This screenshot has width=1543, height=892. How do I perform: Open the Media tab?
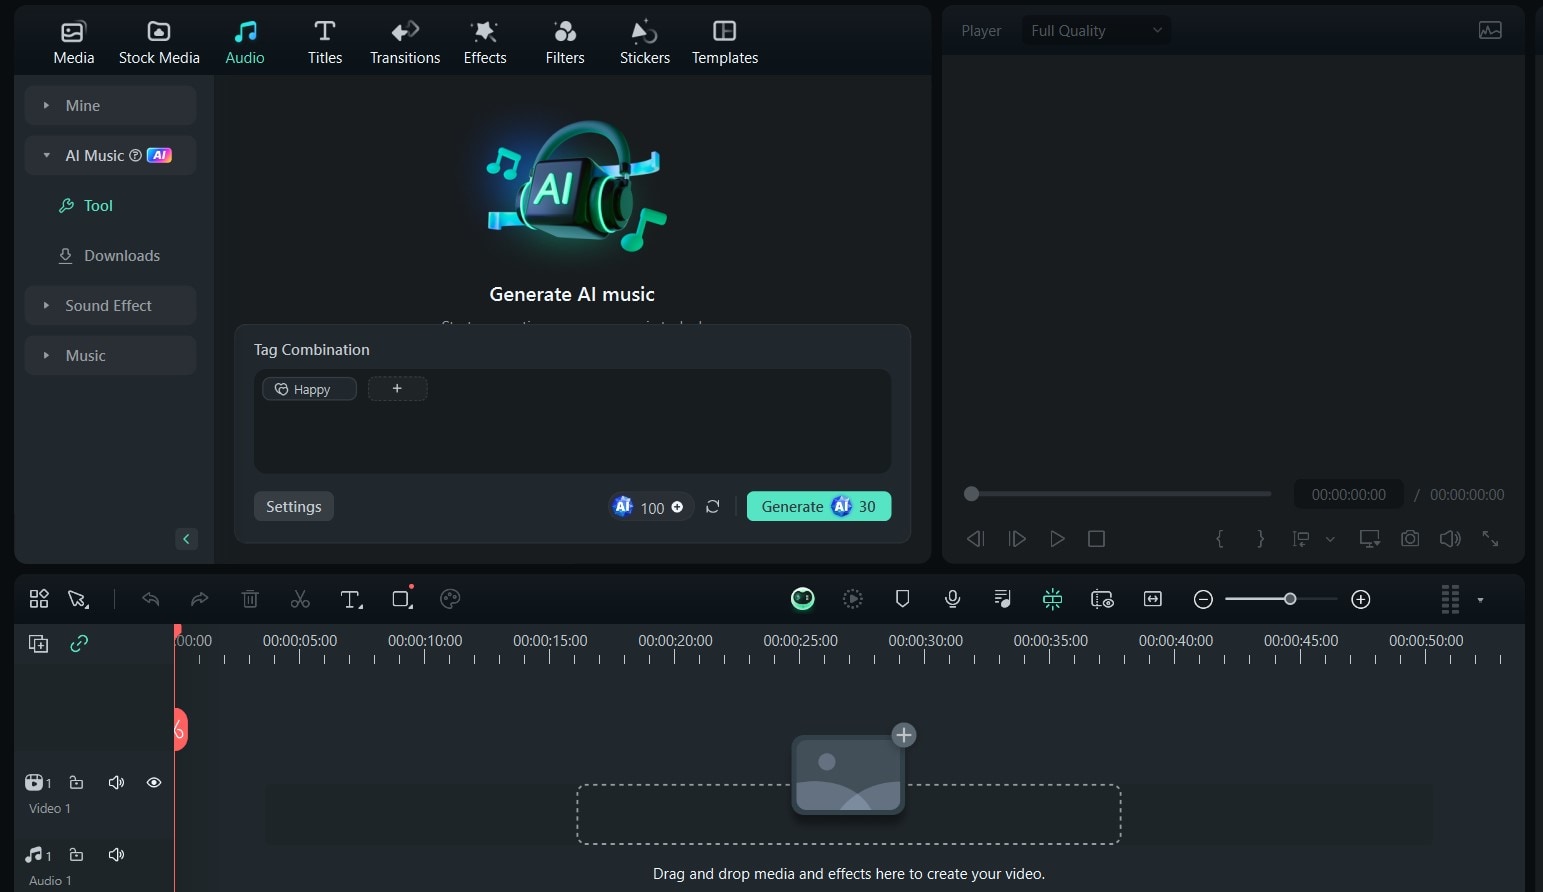(x=74, y=43)
